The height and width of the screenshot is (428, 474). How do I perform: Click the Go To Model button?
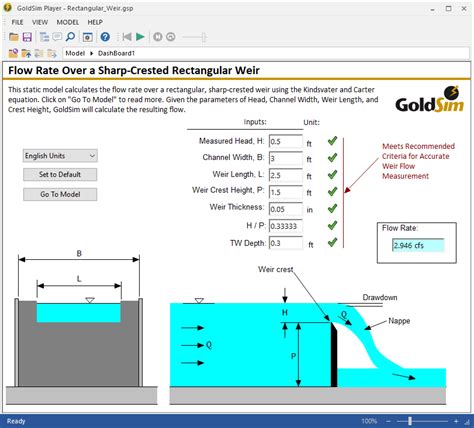[x=60, y=194]
